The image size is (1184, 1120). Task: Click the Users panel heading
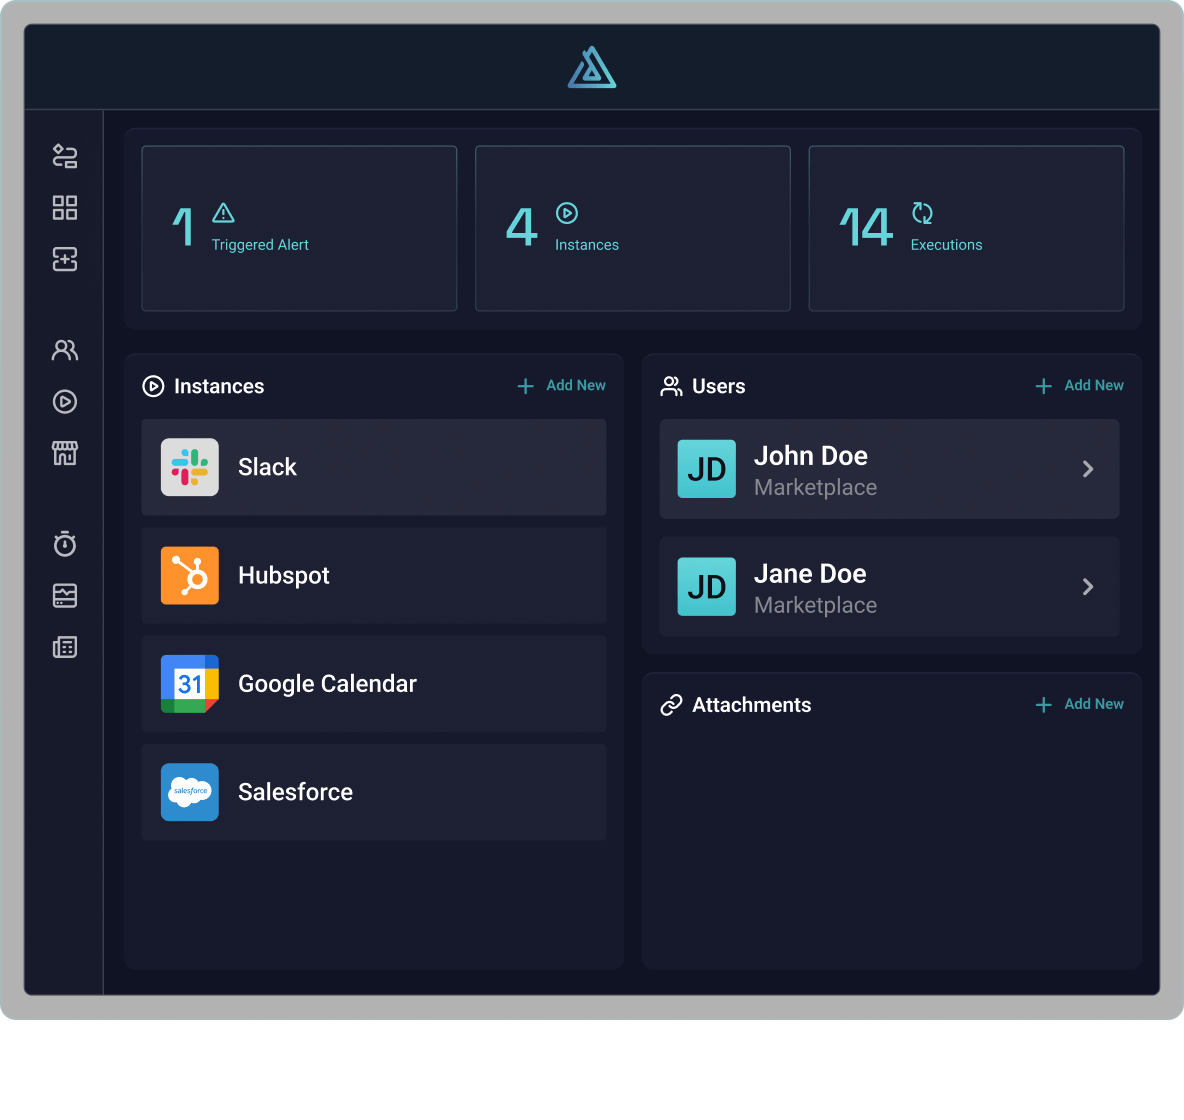click(x=719, y=387)
